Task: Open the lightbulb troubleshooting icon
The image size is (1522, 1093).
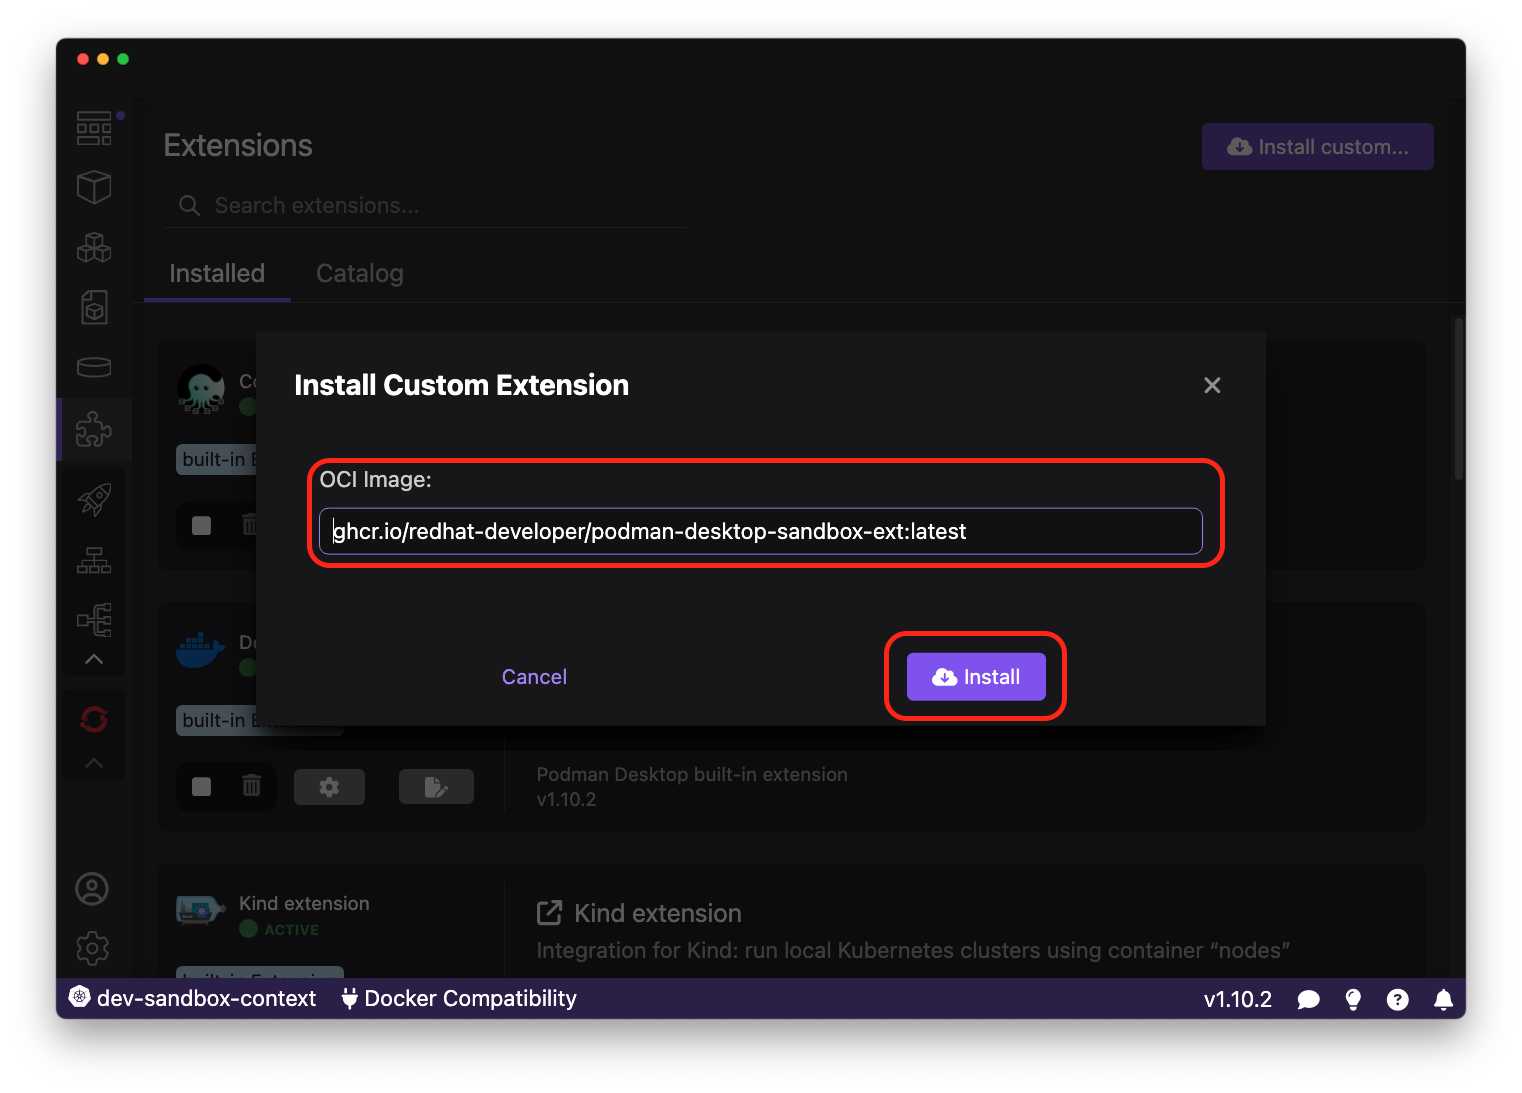Action: point(1353,999)
